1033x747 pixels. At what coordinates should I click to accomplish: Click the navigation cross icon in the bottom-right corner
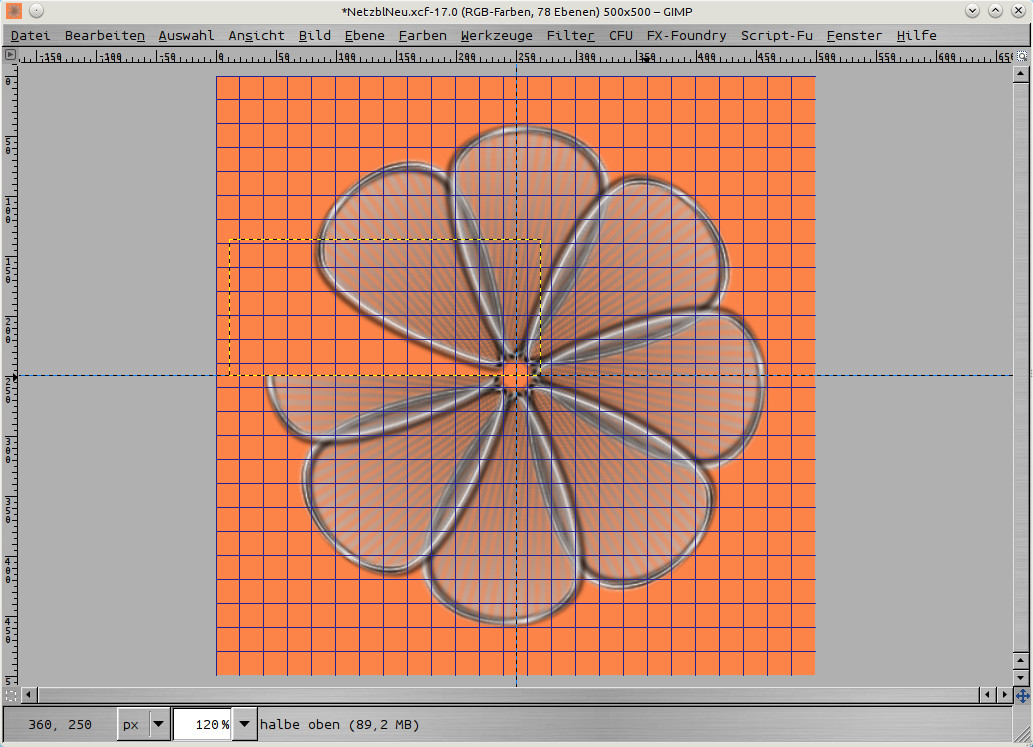[x=1022, y=694]
